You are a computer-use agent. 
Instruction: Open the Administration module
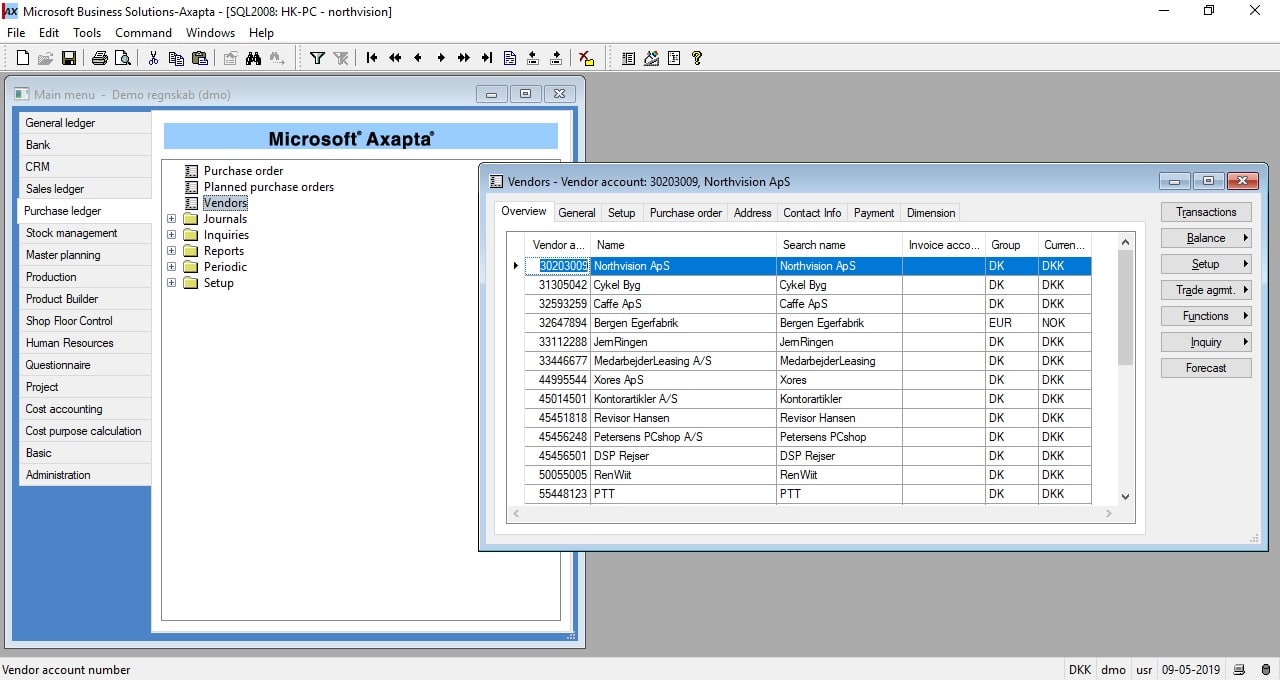coord(84,475)
